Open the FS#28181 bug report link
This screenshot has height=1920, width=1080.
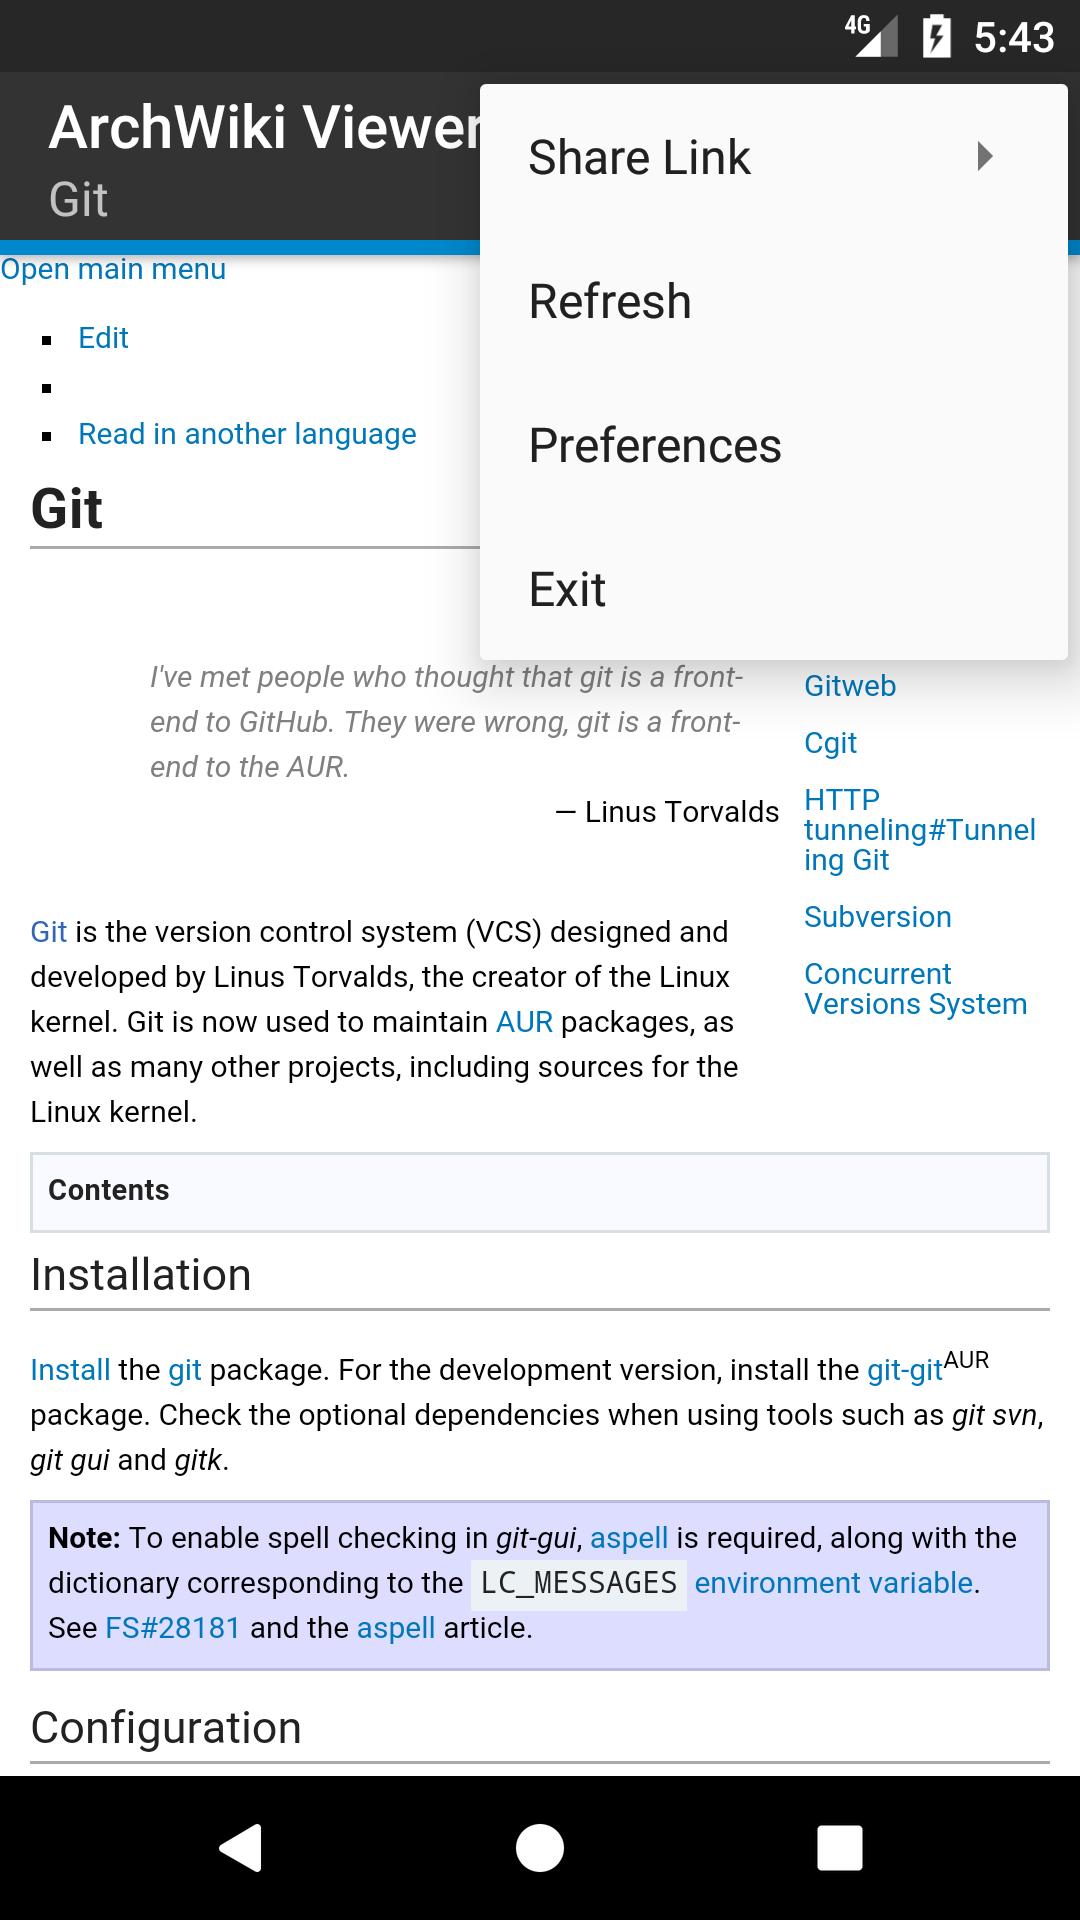[172, 1627]
